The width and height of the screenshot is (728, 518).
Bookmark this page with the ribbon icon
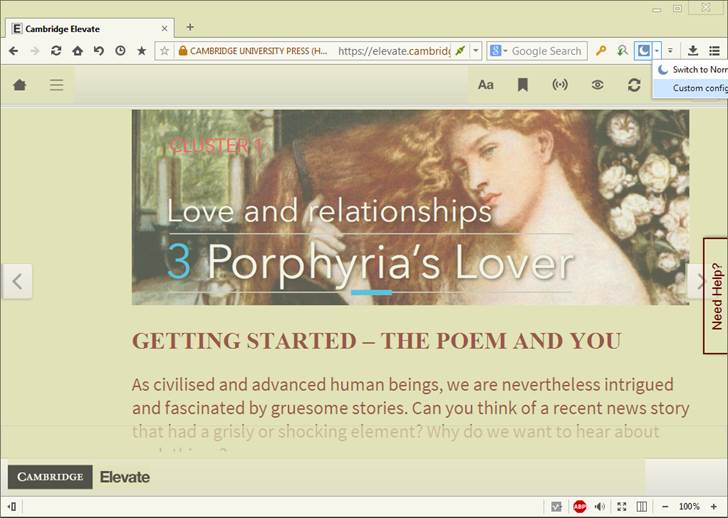523,85
